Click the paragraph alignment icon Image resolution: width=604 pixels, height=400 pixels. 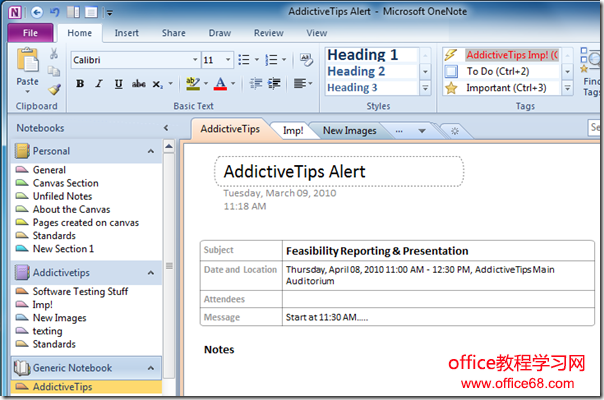(301, 83)
